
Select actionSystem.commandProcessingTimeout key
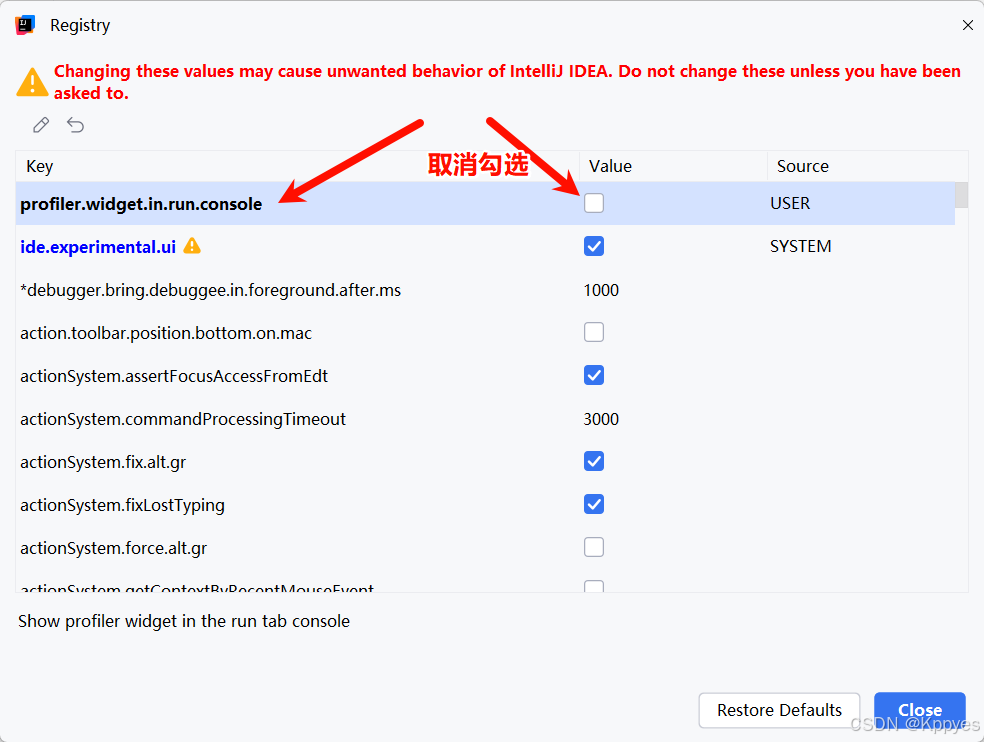point(183,419)
